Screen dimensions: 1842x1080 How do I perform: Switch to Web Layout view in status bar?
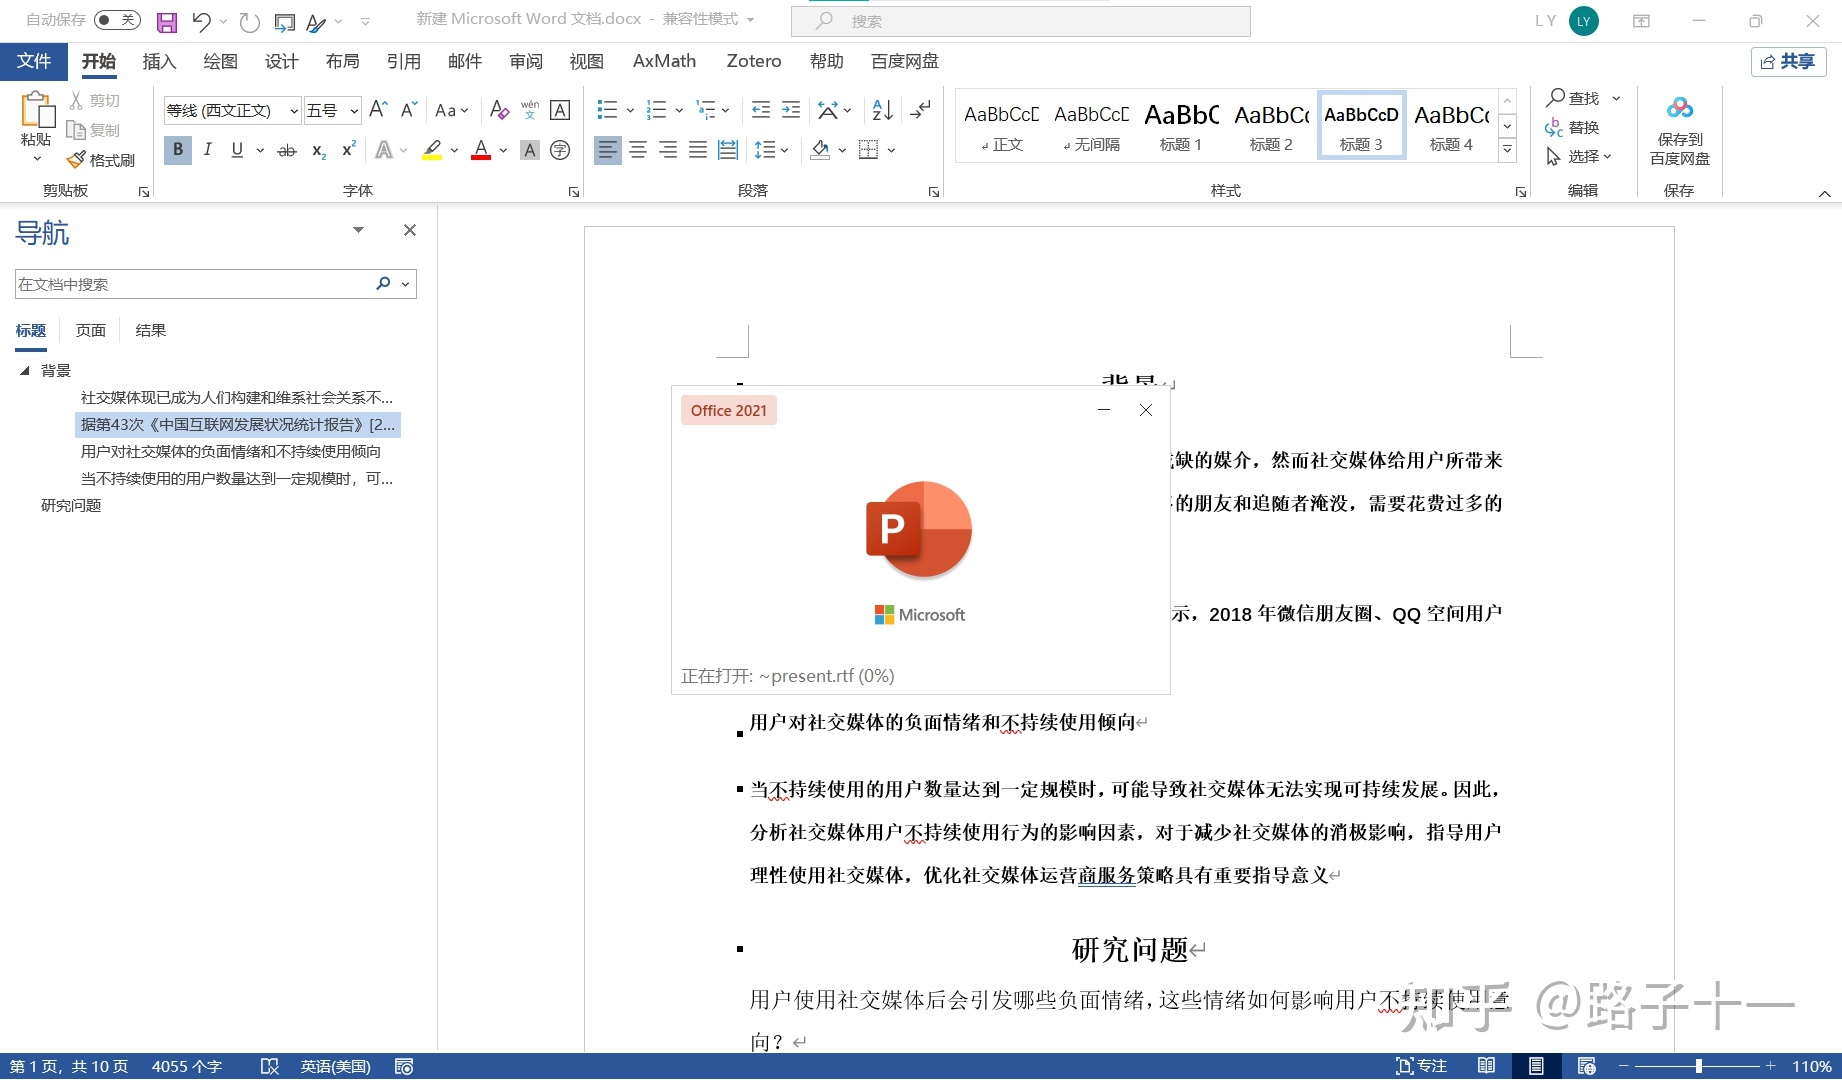point(1586,1066)
